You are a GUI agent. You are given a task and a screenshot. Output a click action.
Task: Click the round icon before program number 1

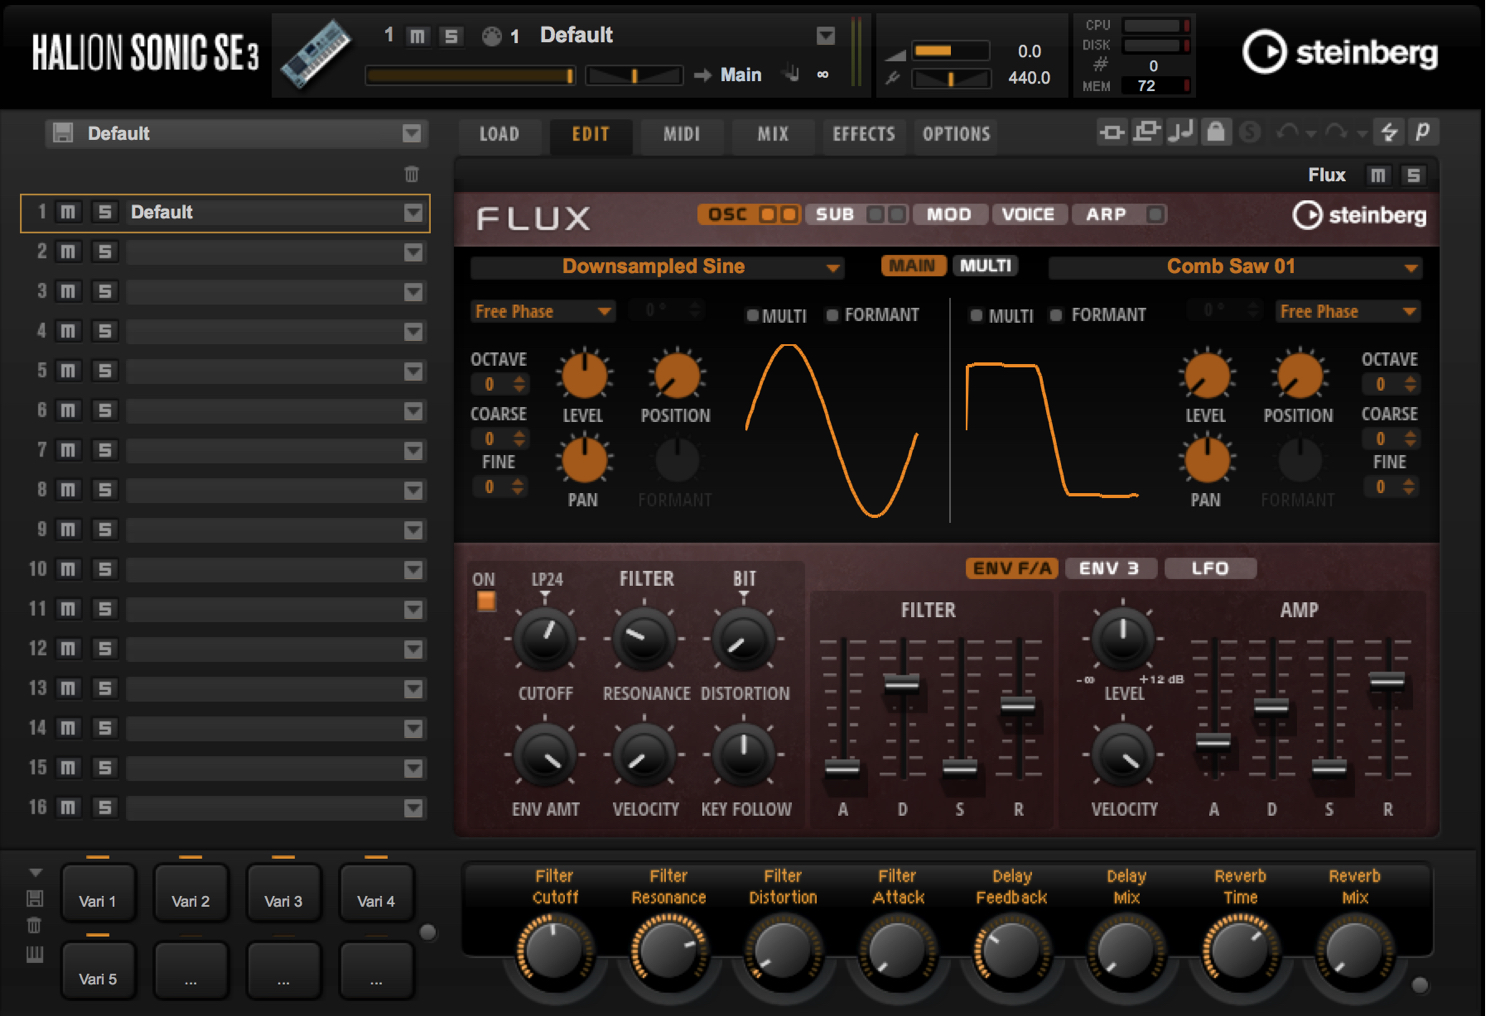point(492,37)
